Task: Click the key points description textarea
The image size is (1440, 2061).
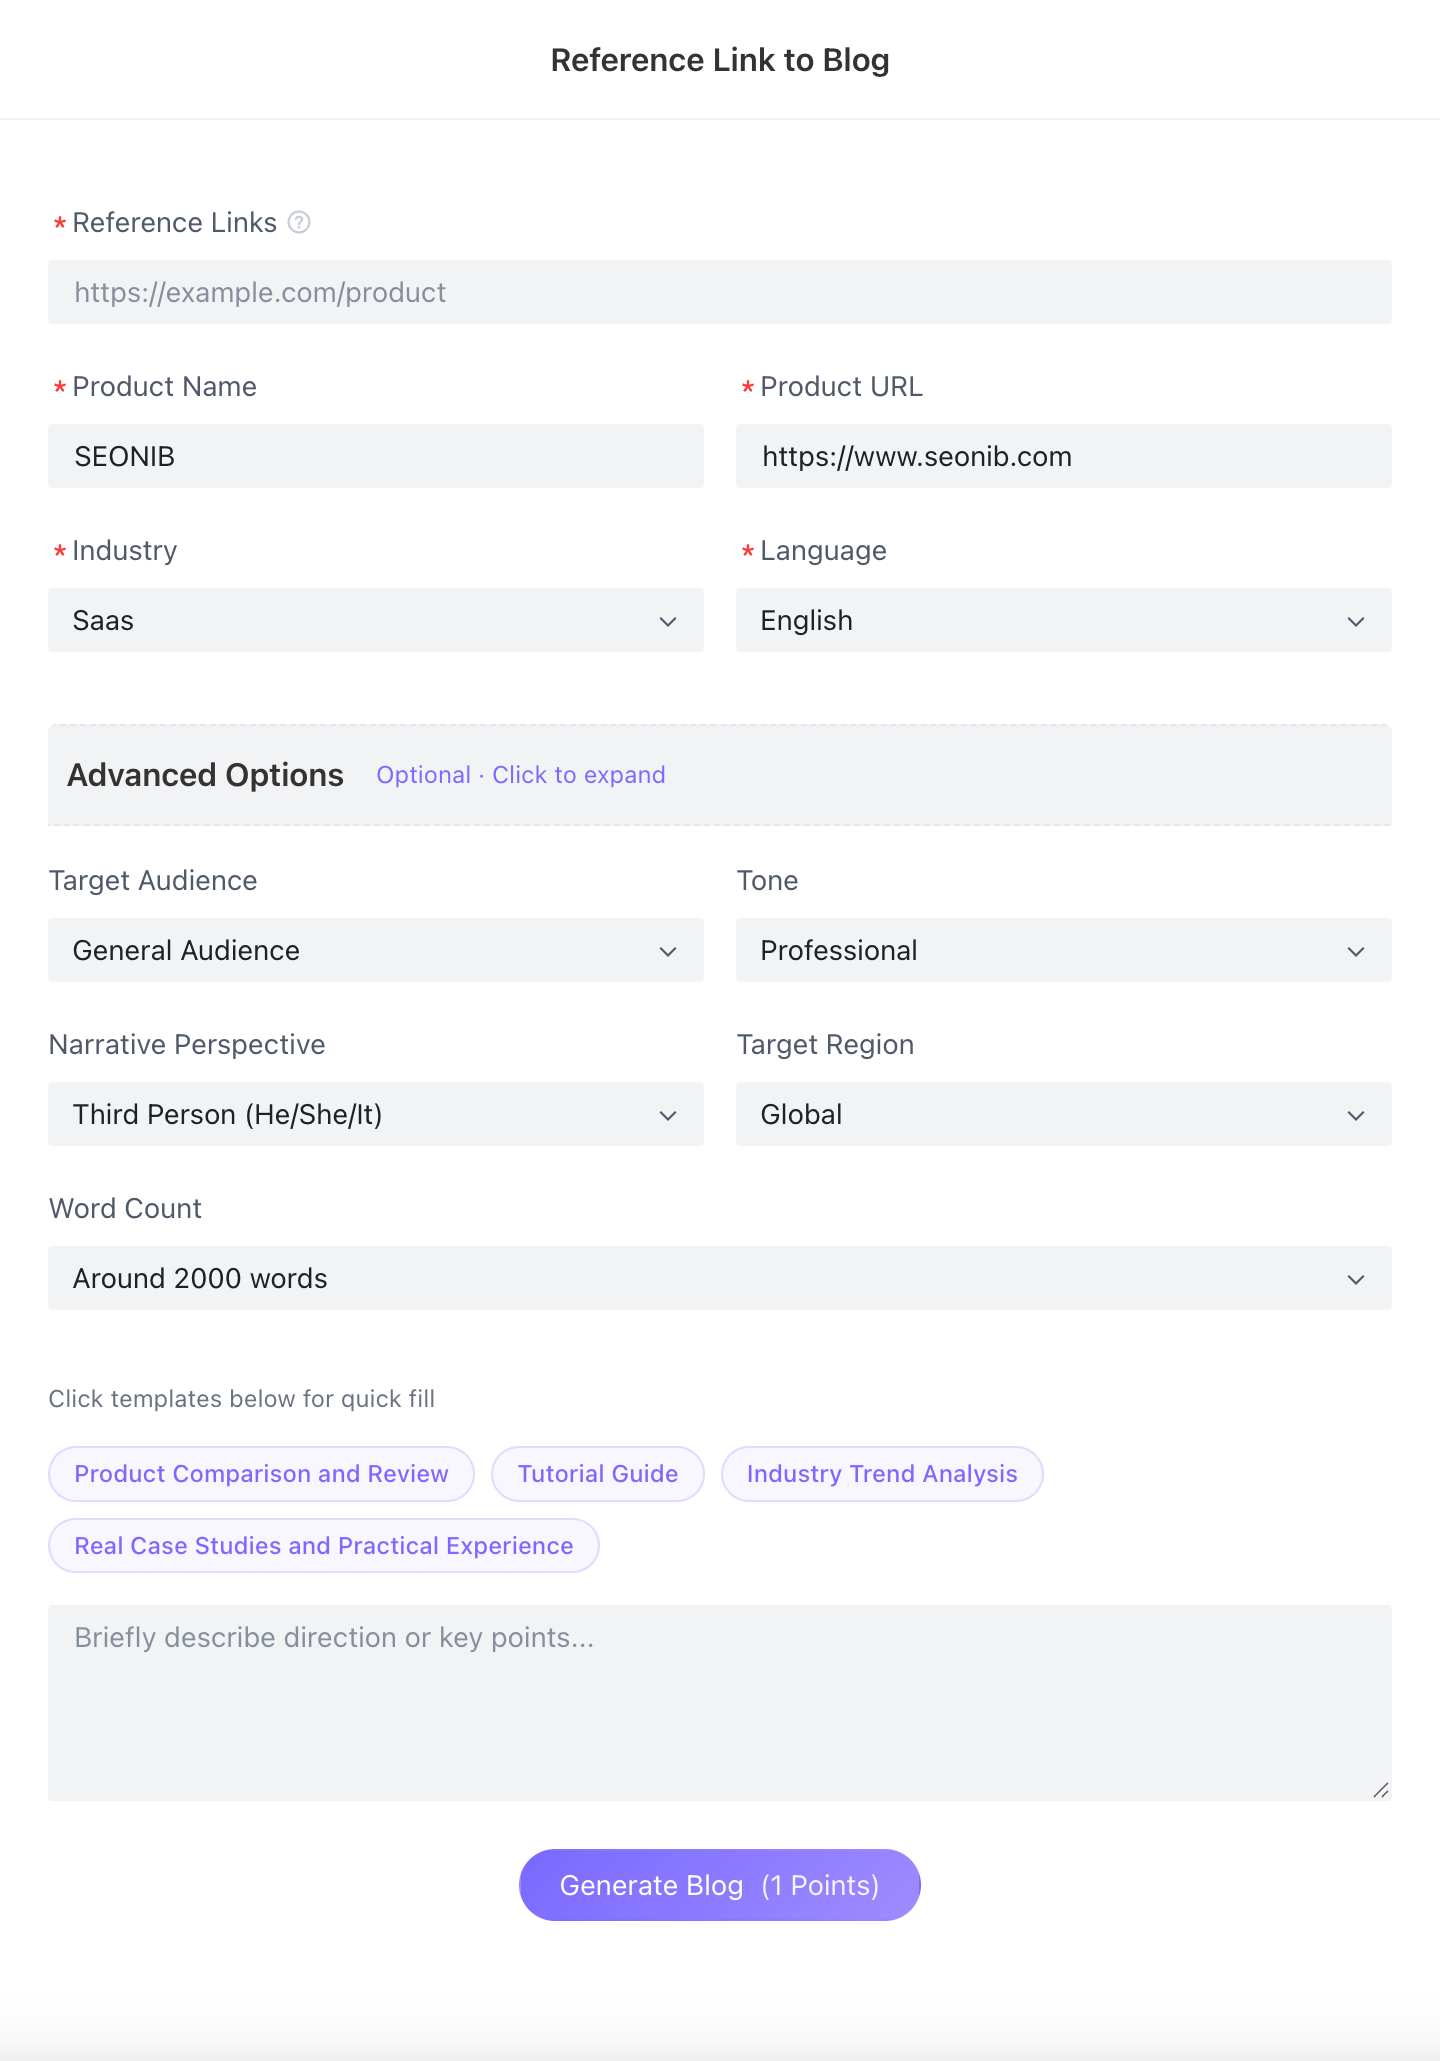Action: coord(720,1702)
